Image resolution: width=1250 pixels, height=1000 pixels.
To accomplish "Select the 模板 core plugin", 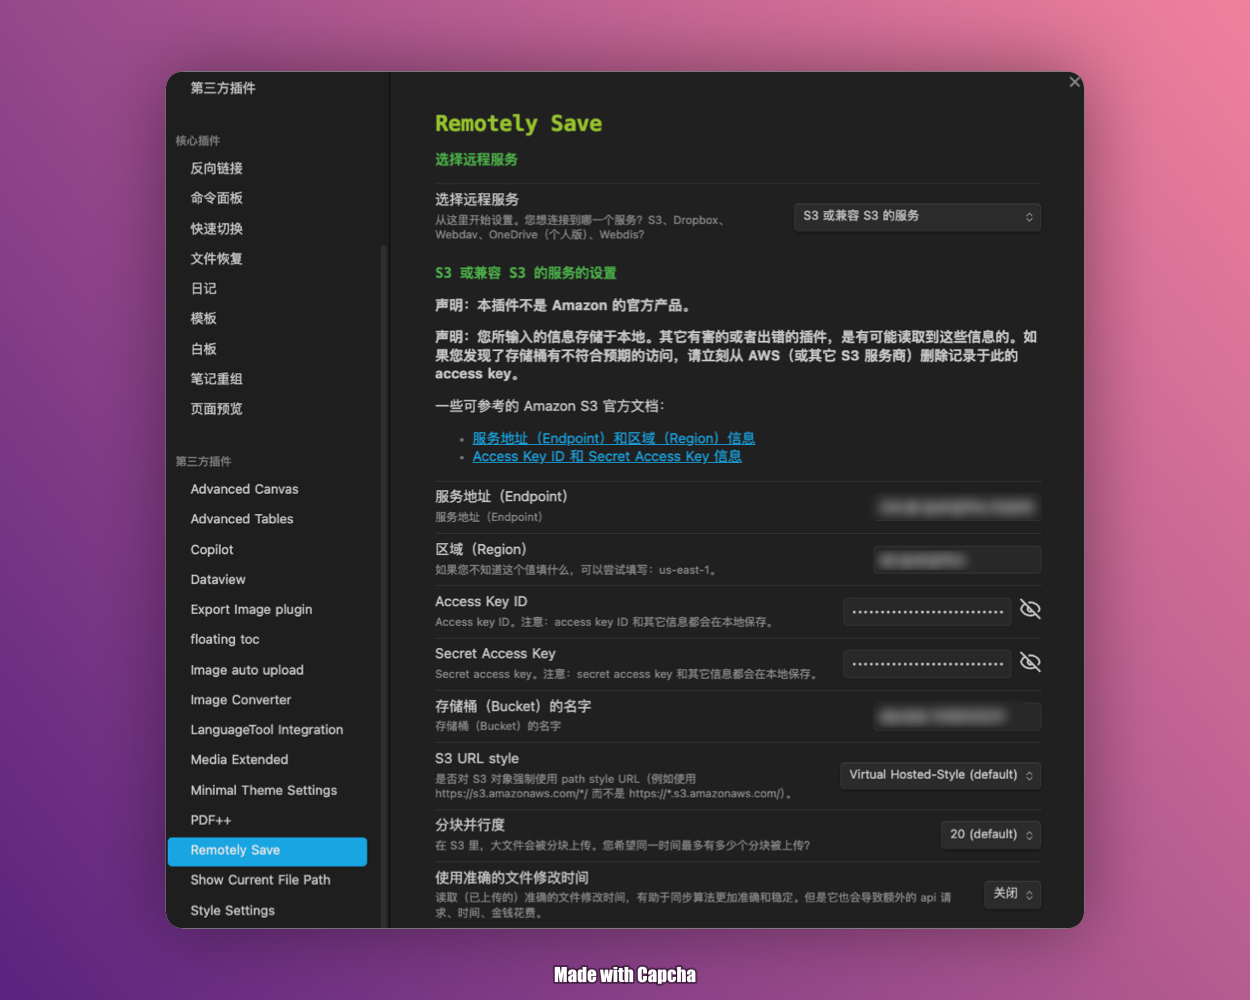I will (203, 318).
